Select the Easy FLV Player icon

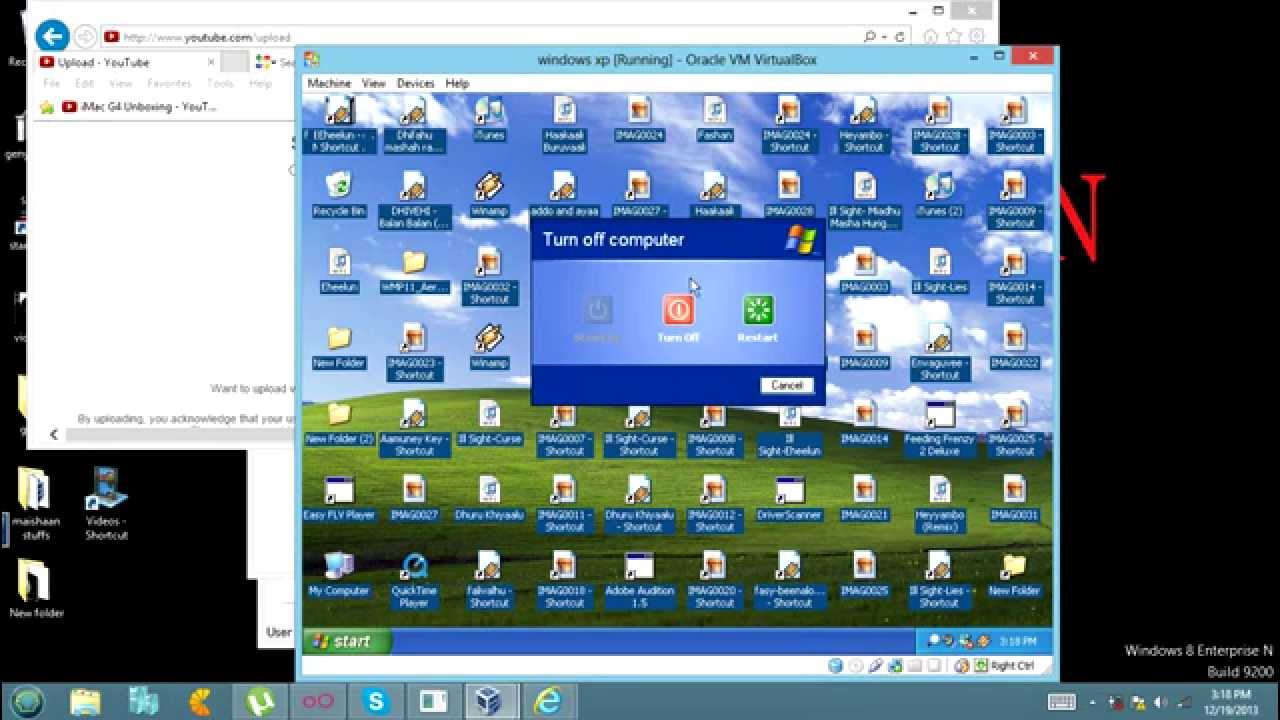click(339, 497)
